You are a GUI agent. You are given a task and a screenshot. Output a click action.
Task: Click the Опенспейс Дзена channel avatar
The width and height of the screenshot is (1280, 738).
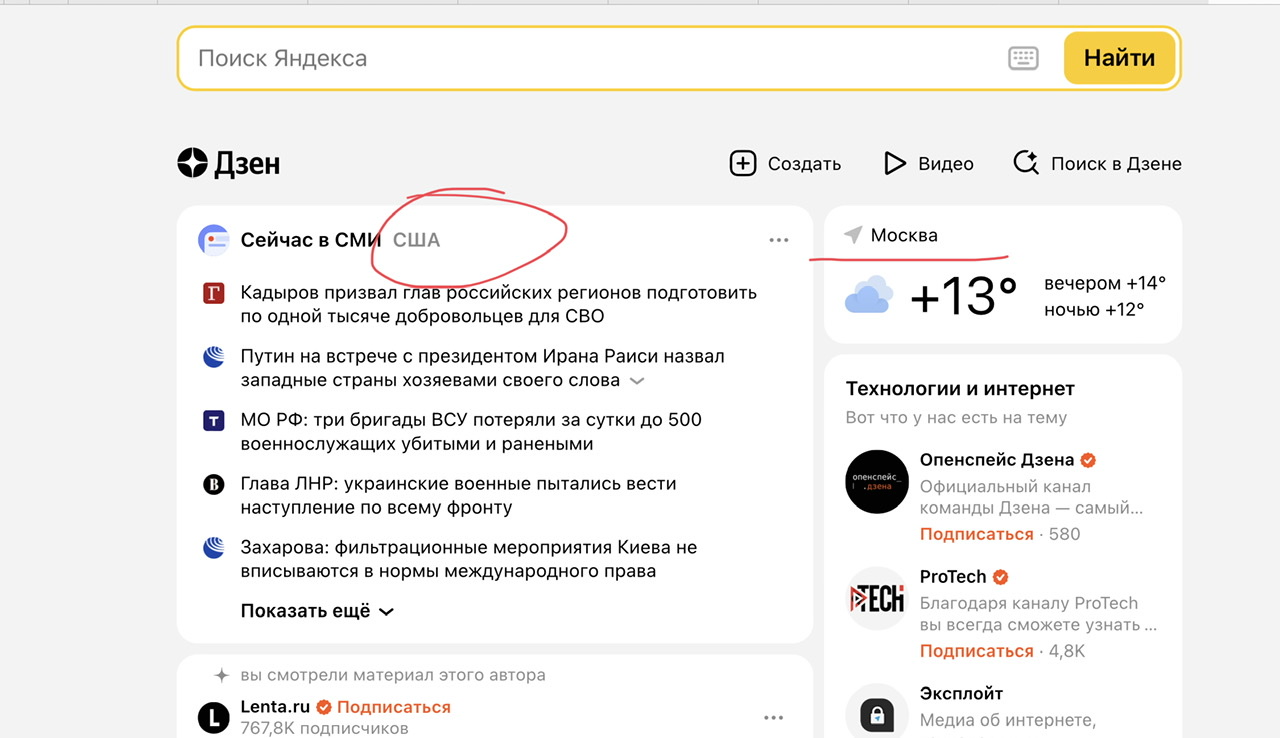click(x=877, y=482)
